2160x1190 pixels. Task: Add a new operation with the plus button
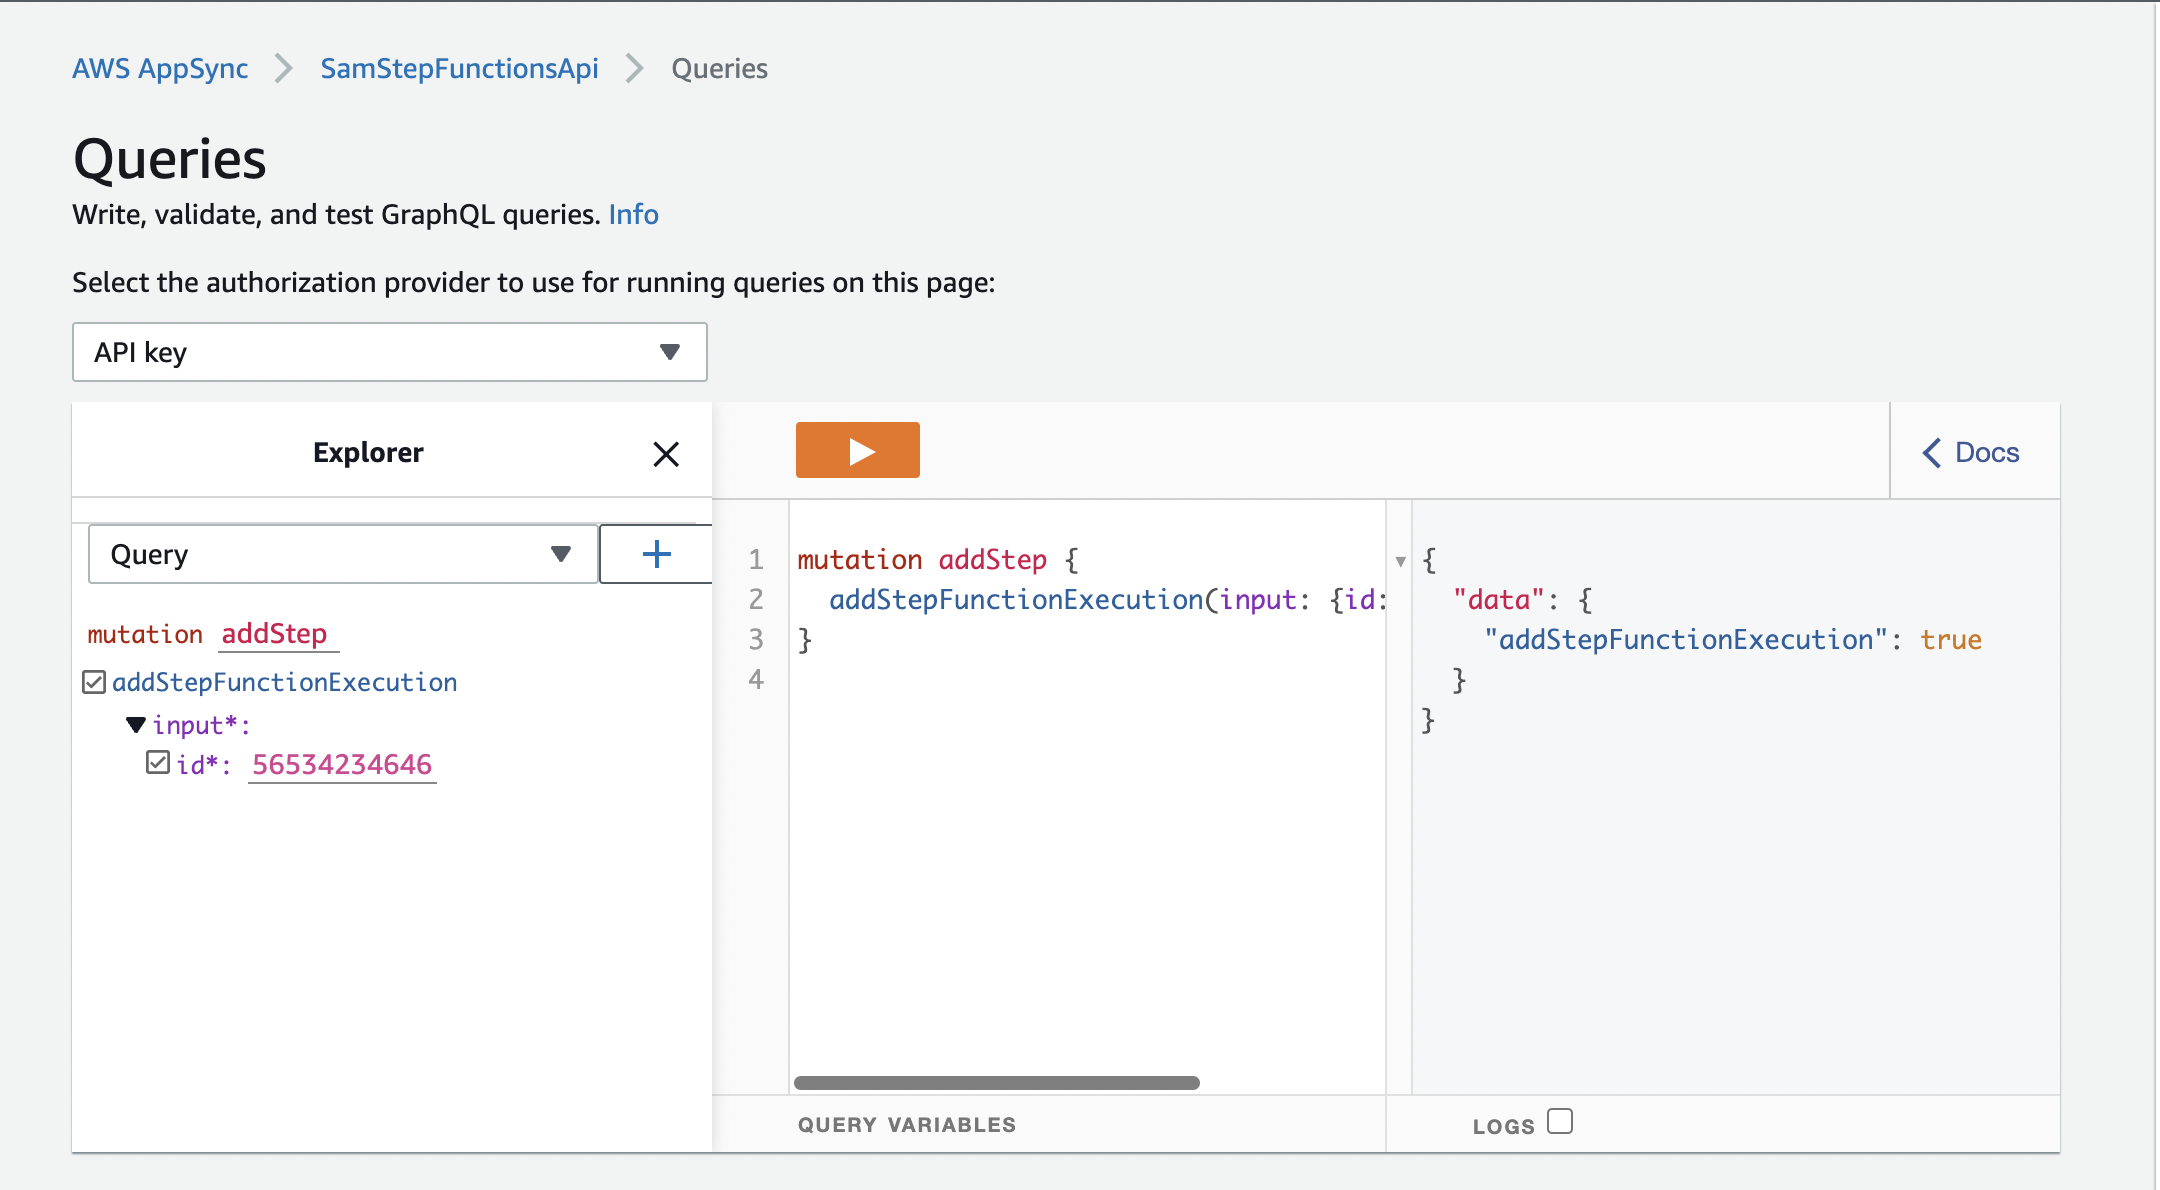[656, 554]
